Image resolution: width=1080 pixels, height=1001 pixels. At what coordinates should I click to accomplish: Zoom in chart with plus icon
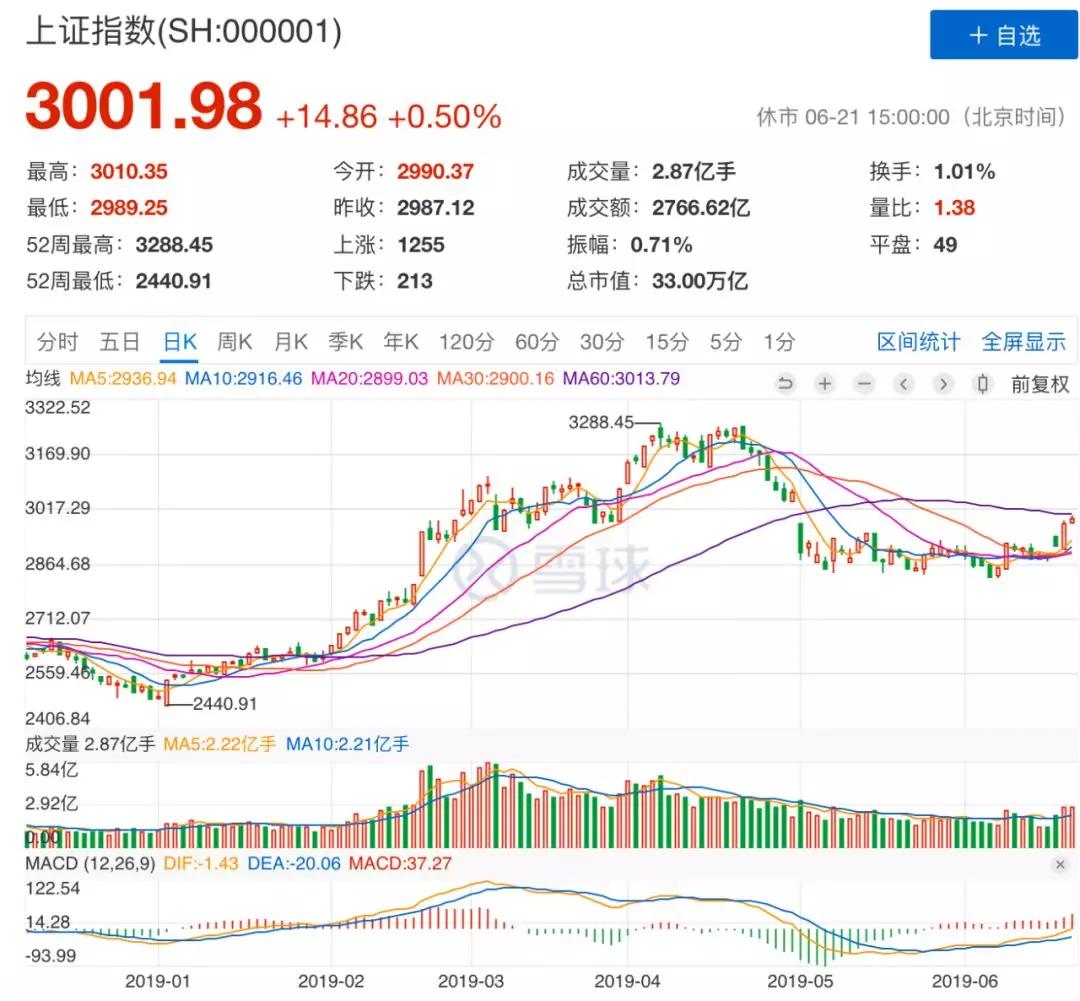pyautogui.click(x=824, y=384)
